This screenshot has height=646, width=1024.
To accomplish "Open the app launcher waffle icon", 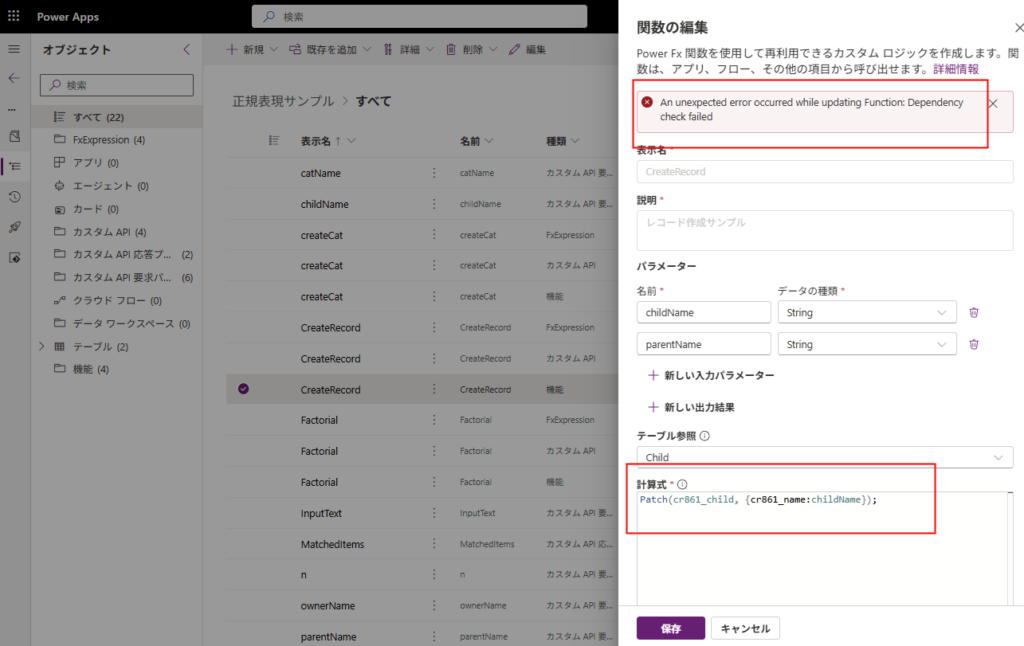I will [14, 17].
